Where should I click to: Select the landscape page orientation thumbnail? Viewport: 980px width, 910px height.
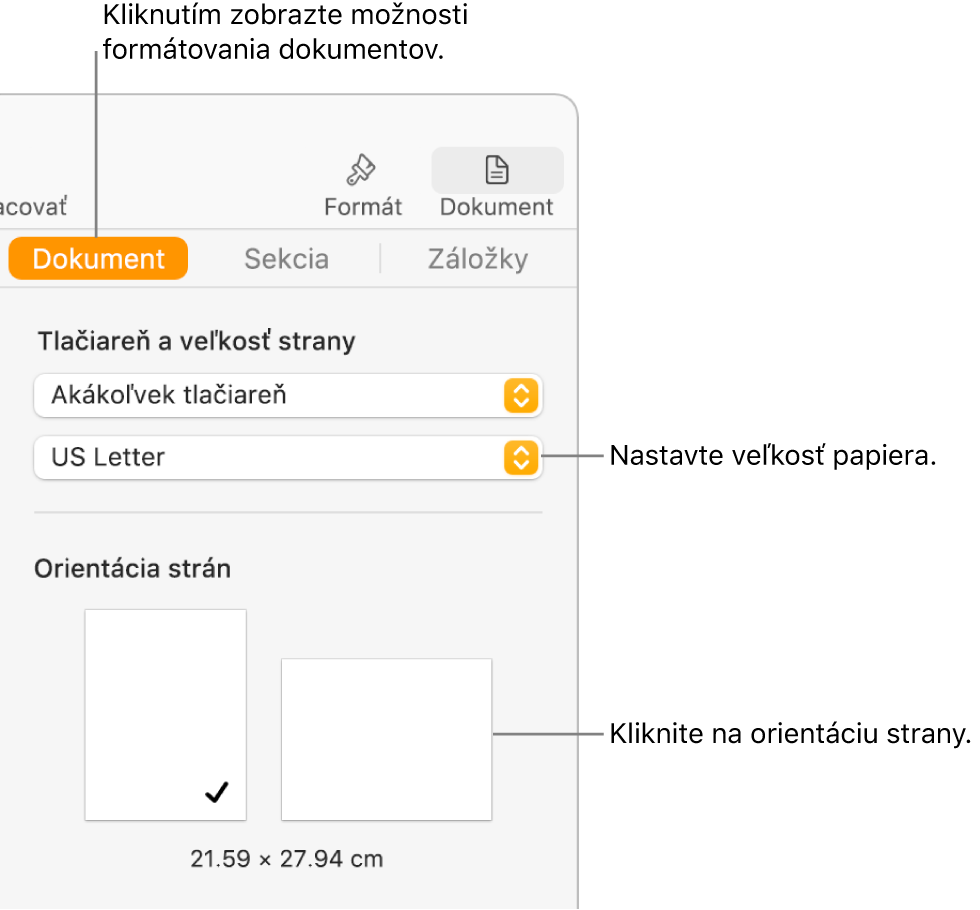(x=386, y=739)
